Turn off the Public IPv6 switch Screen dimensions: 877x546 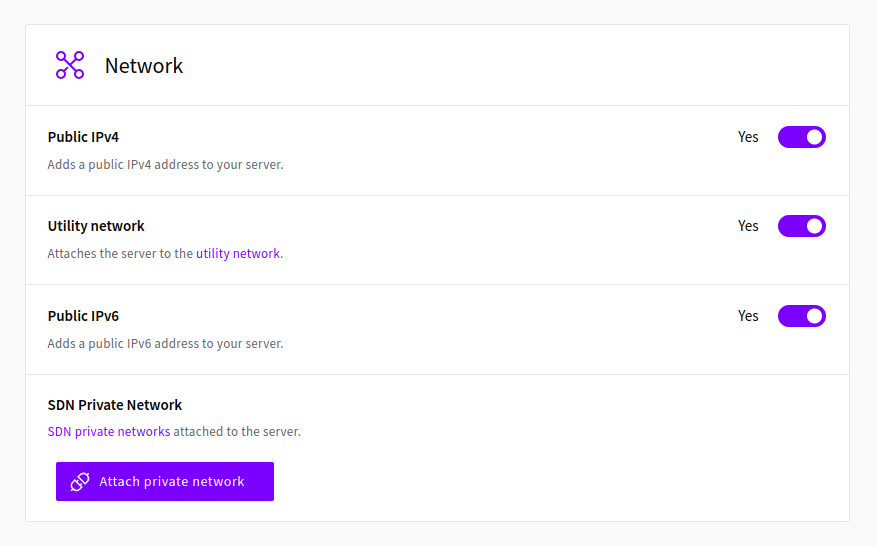coord(801,316)
